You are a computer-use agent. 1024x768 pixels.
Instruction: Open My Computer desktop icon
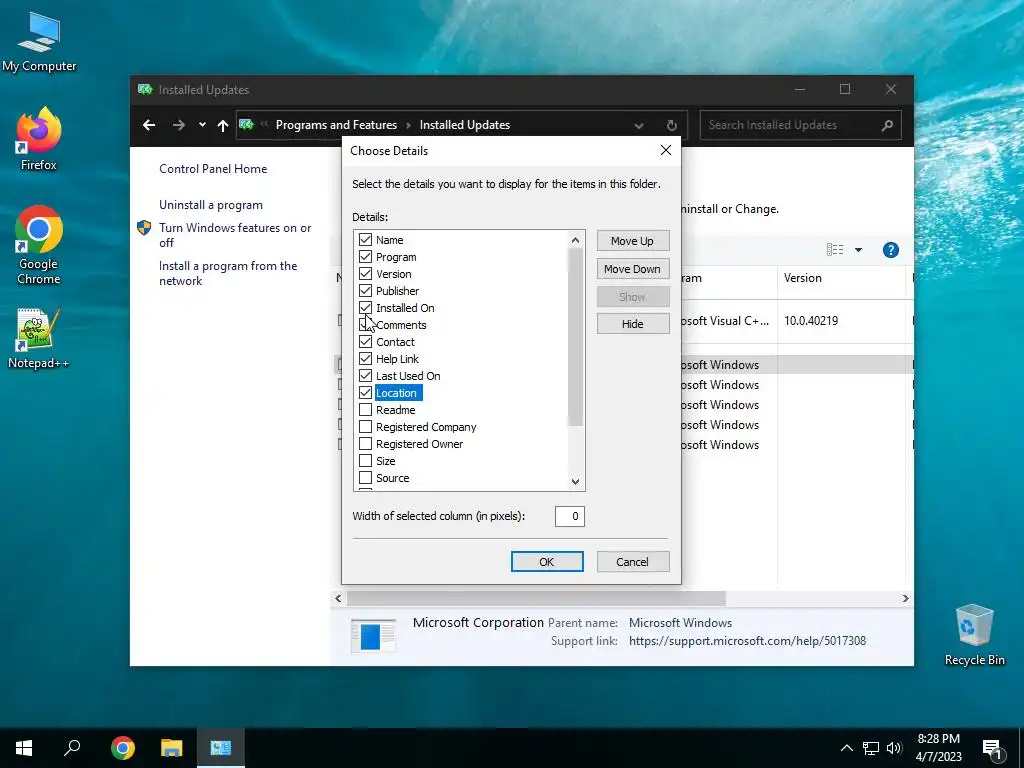pyautogui.click(x=39, y=42)
